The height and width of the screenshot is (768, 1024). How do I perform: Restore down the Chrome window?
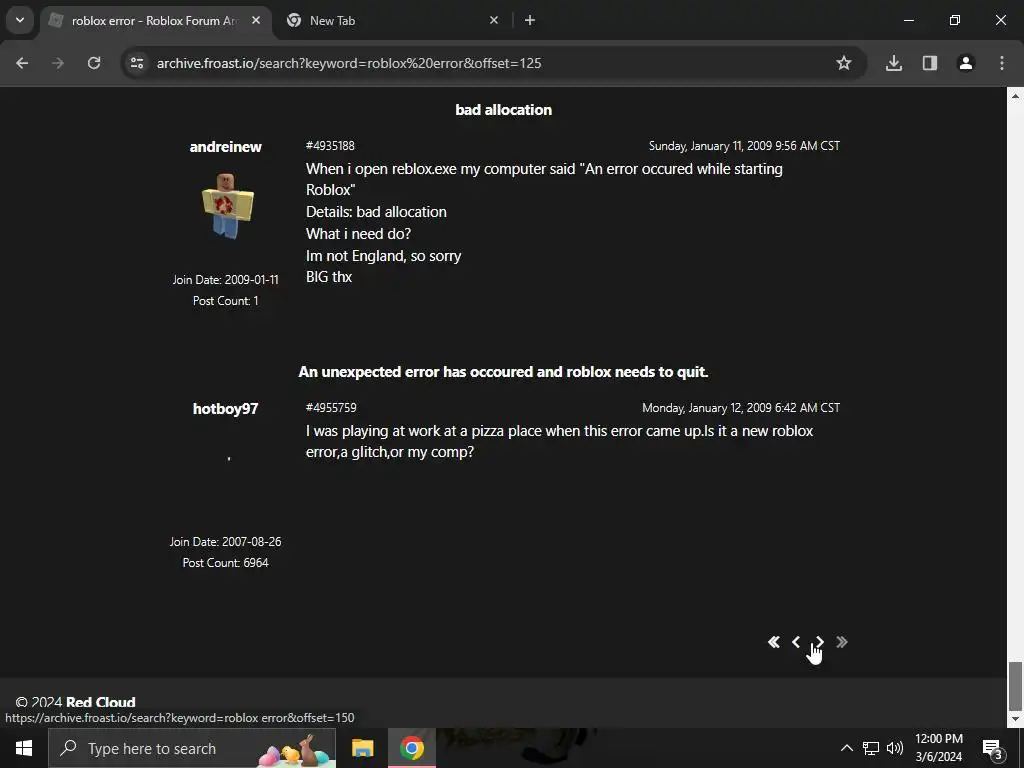pos(955,20)
